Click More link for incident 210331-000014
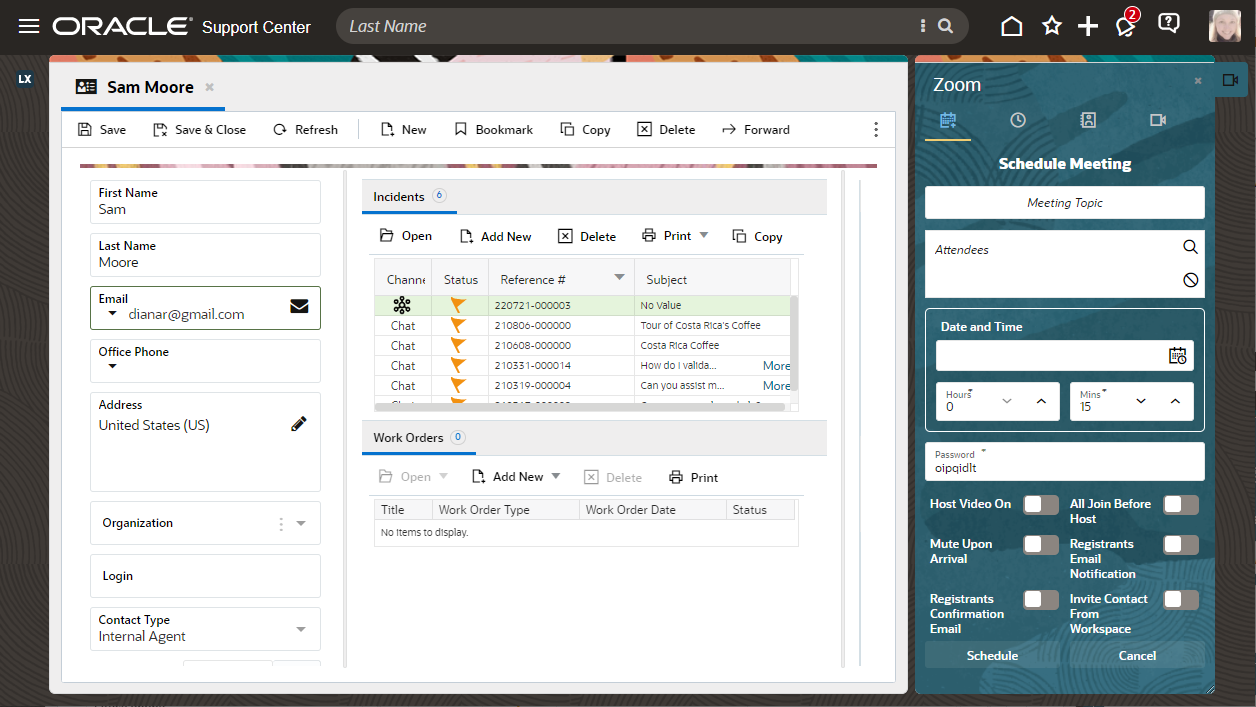 tap(776, 365)
